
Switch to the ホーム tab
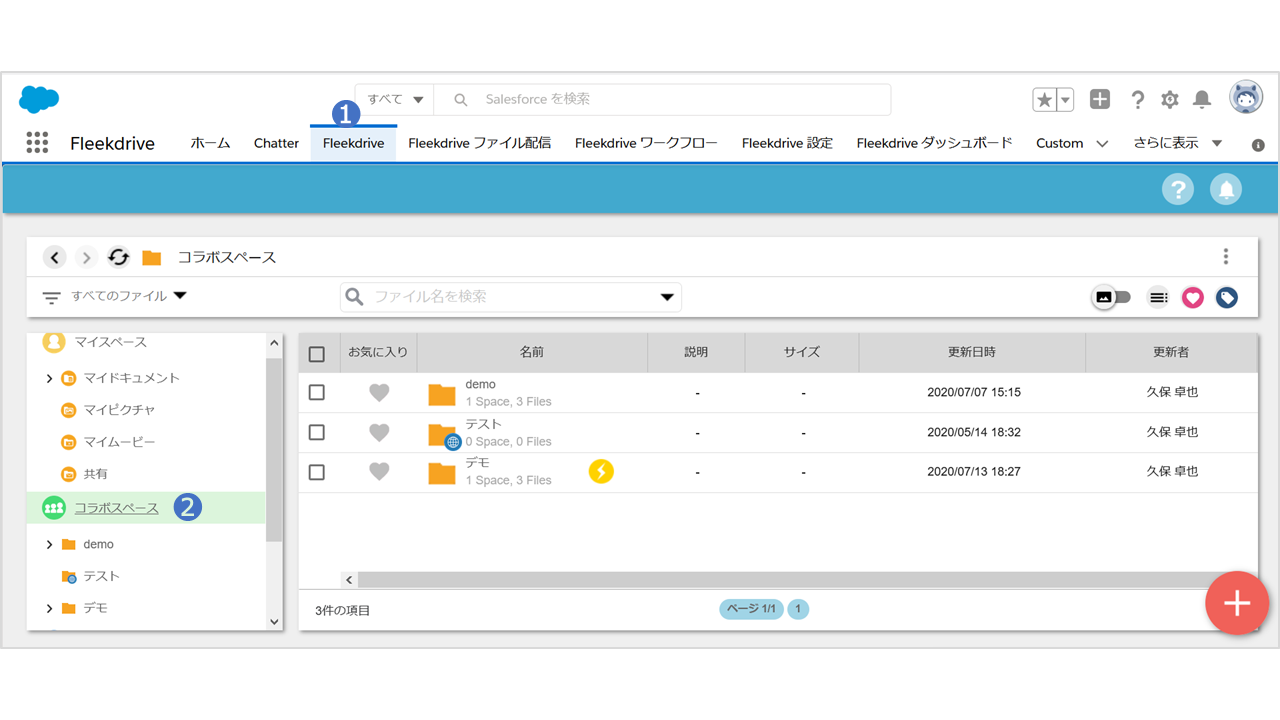(210, 143)
